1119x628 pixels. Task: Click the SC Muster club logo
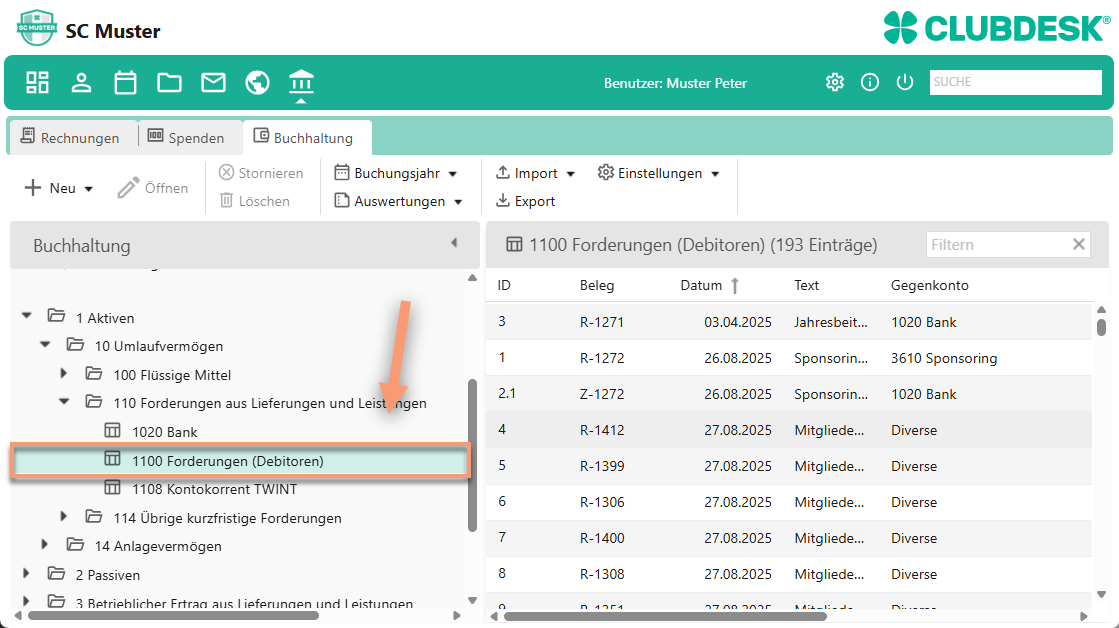pyautogui.click(x=36, y=29)
